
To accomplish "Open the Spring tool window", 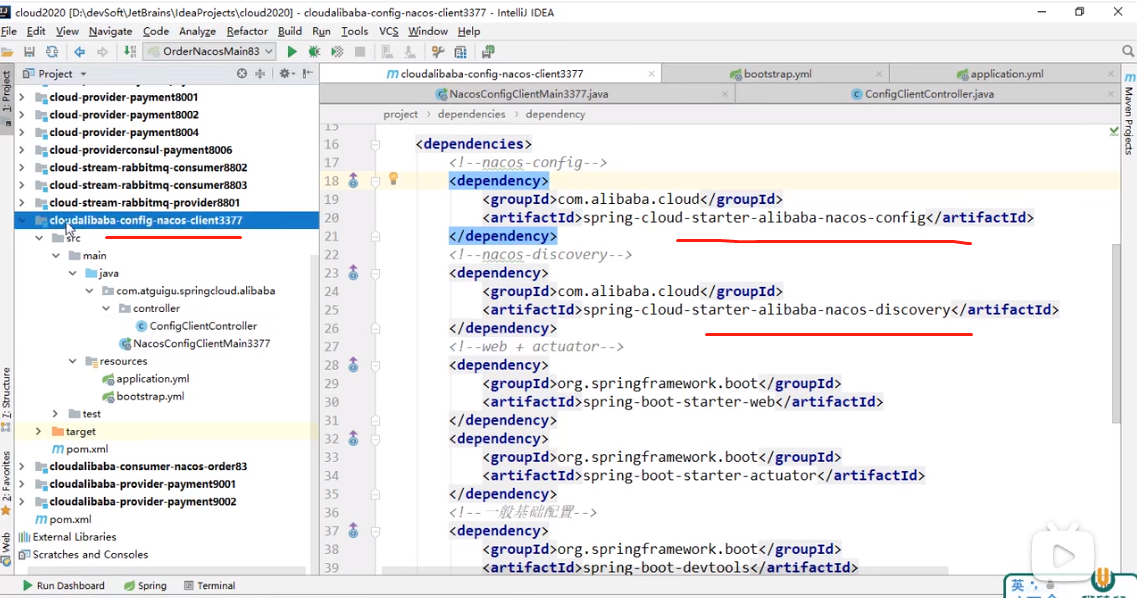I will pos(145,586).
